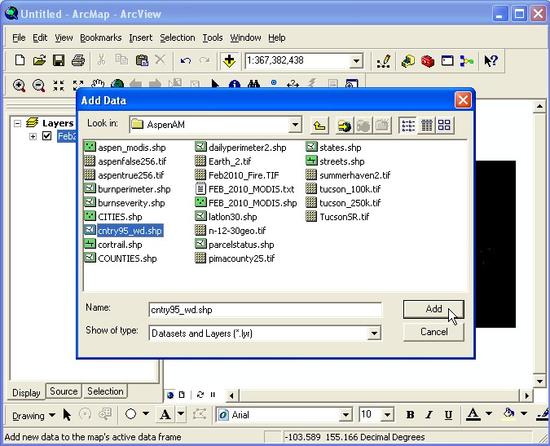Open the fill color paint bucket

(509, 414)
